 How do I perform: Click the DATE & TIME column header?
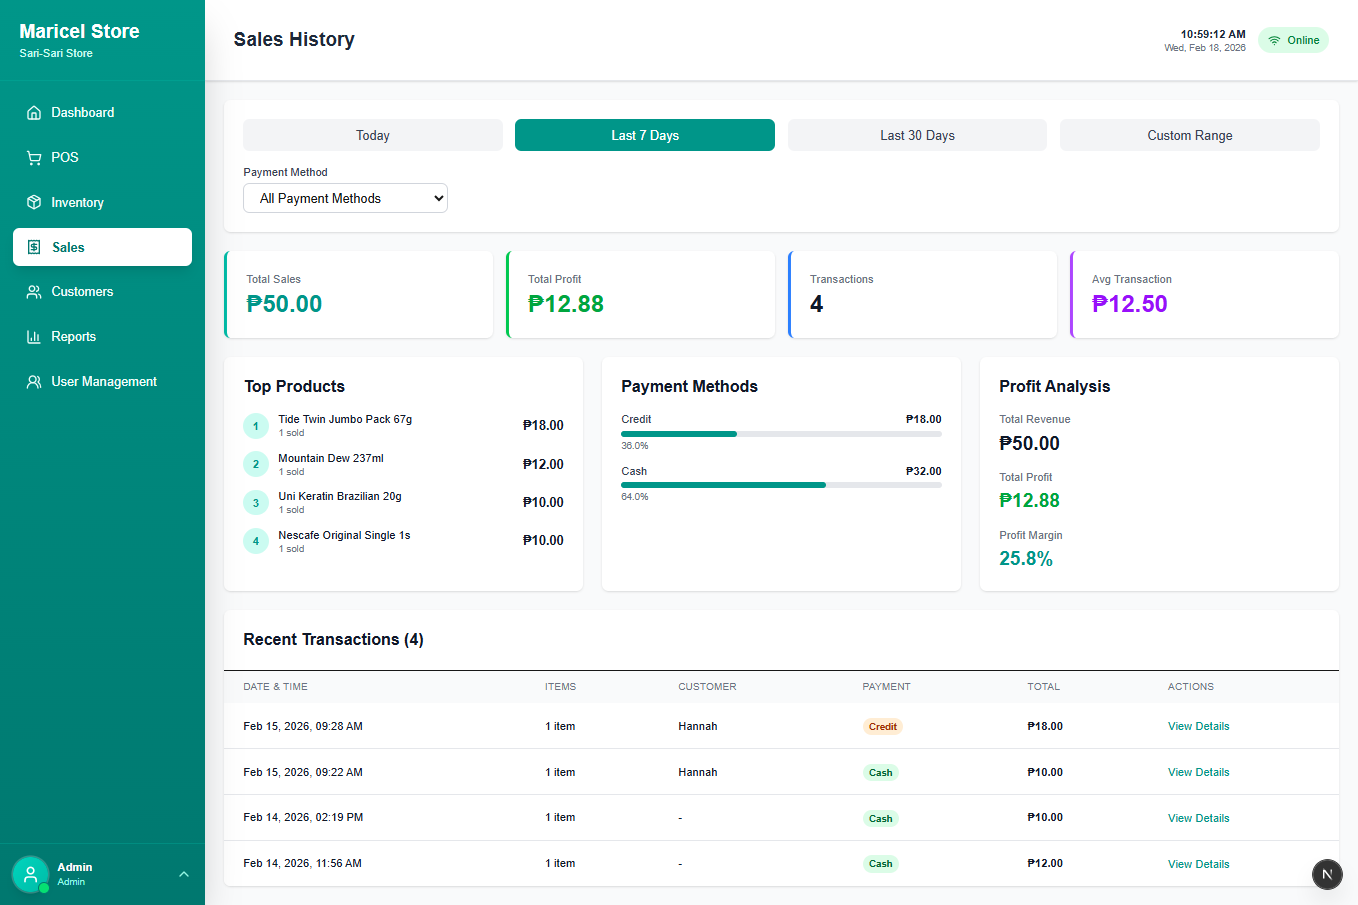[275, 687]
